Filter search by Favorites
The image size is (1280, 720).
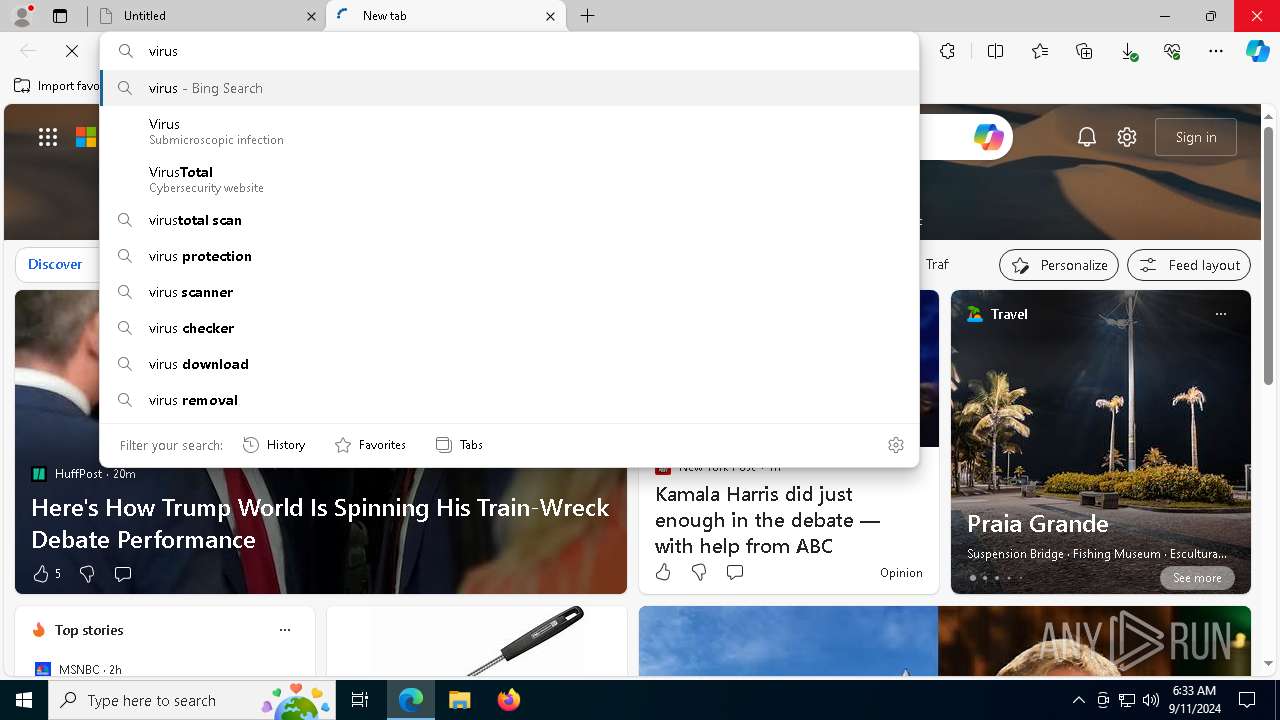point(370,445)
